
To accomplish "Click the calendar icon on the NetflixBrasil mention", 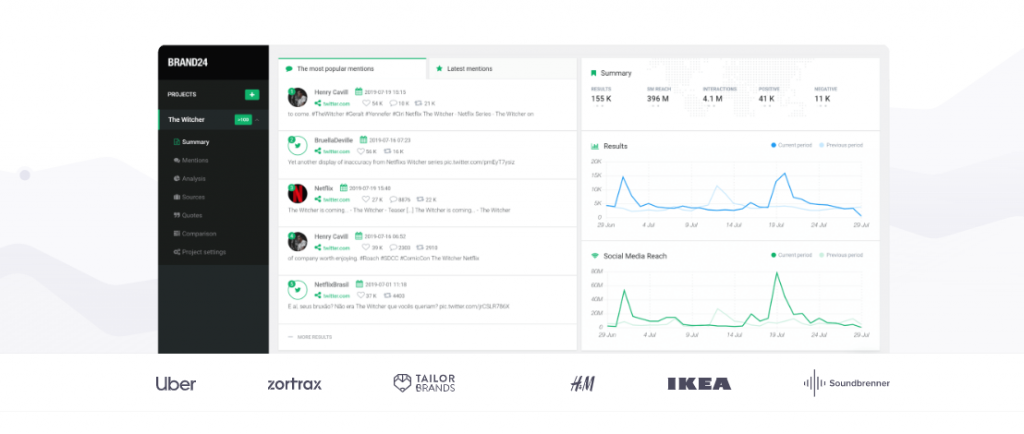I will tap(359, 284).
